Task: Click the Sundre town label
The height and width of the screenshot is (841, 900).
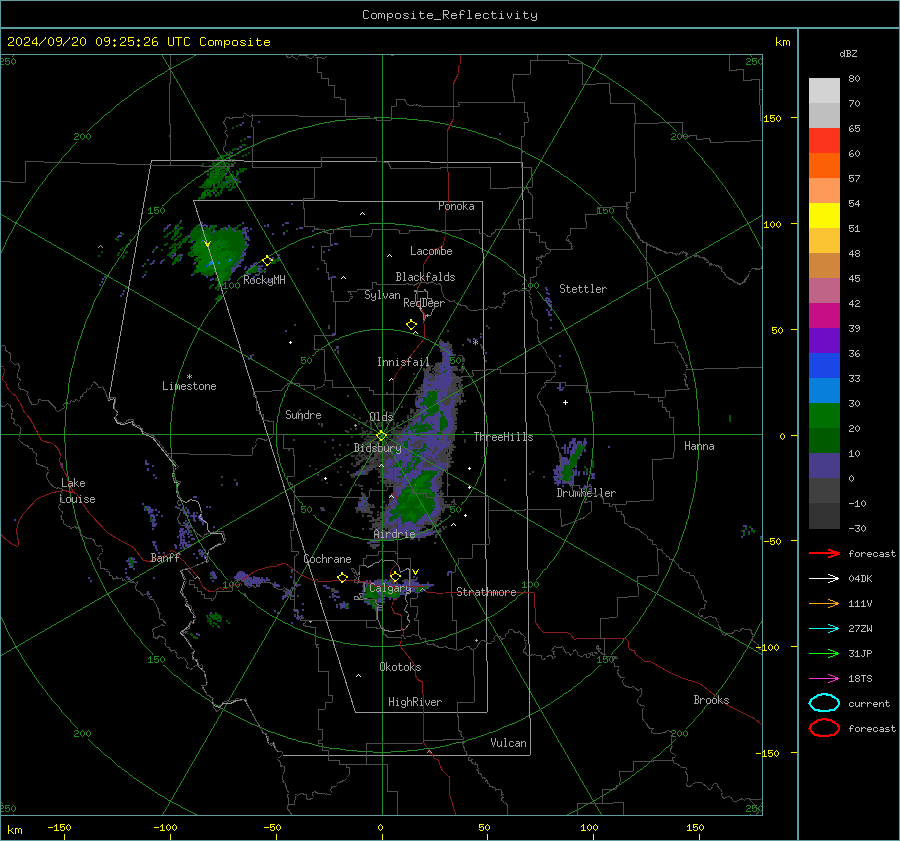Action: [303, 415]
